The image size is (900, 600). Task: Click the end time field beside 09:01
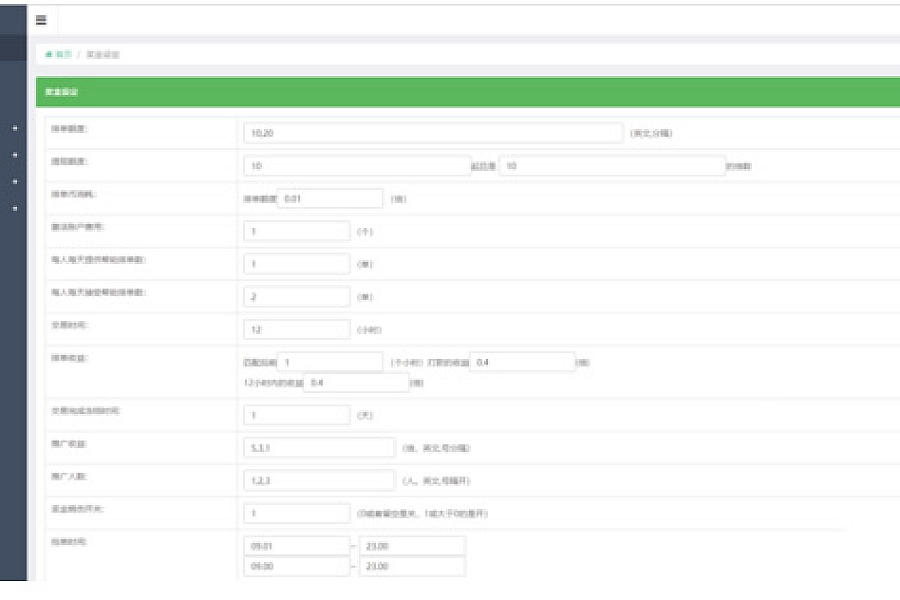click(x=412, y=546)
